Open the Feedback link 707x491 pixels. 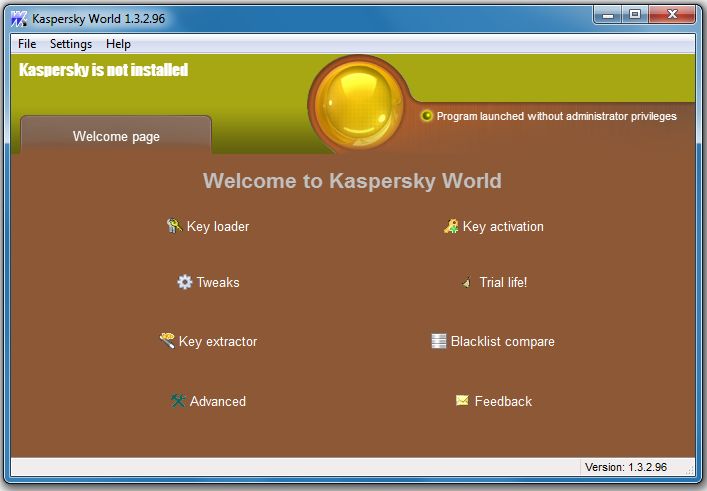(x=503, y=401)
